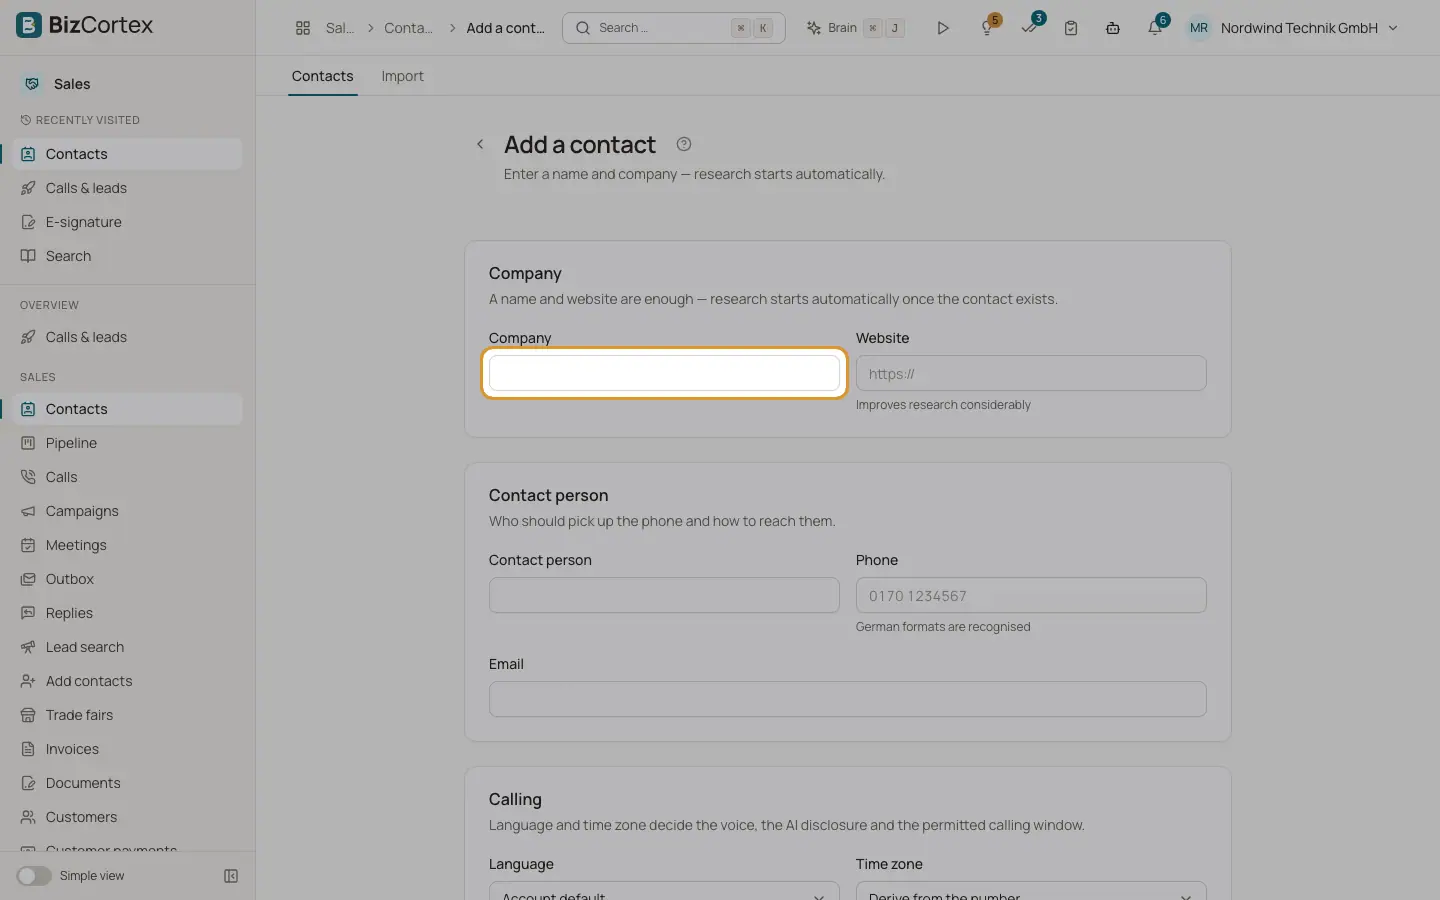Go back using the arrow beside Add a contact
Screen dimensions: 1440x900
(480, 144)
